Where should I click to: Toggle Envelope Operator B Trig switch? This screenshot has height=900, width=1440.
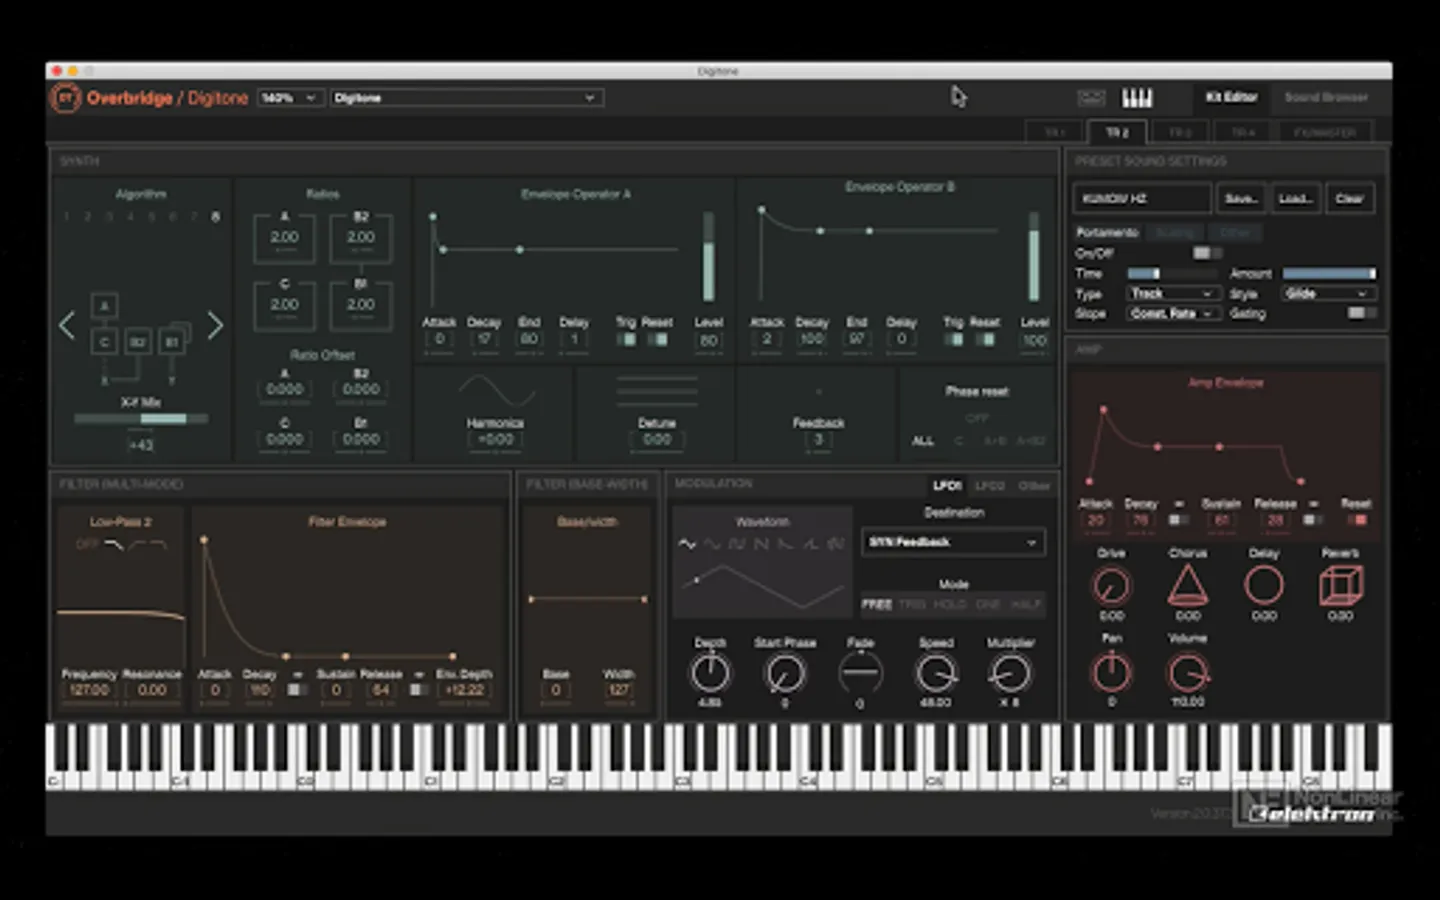[954, 340]
